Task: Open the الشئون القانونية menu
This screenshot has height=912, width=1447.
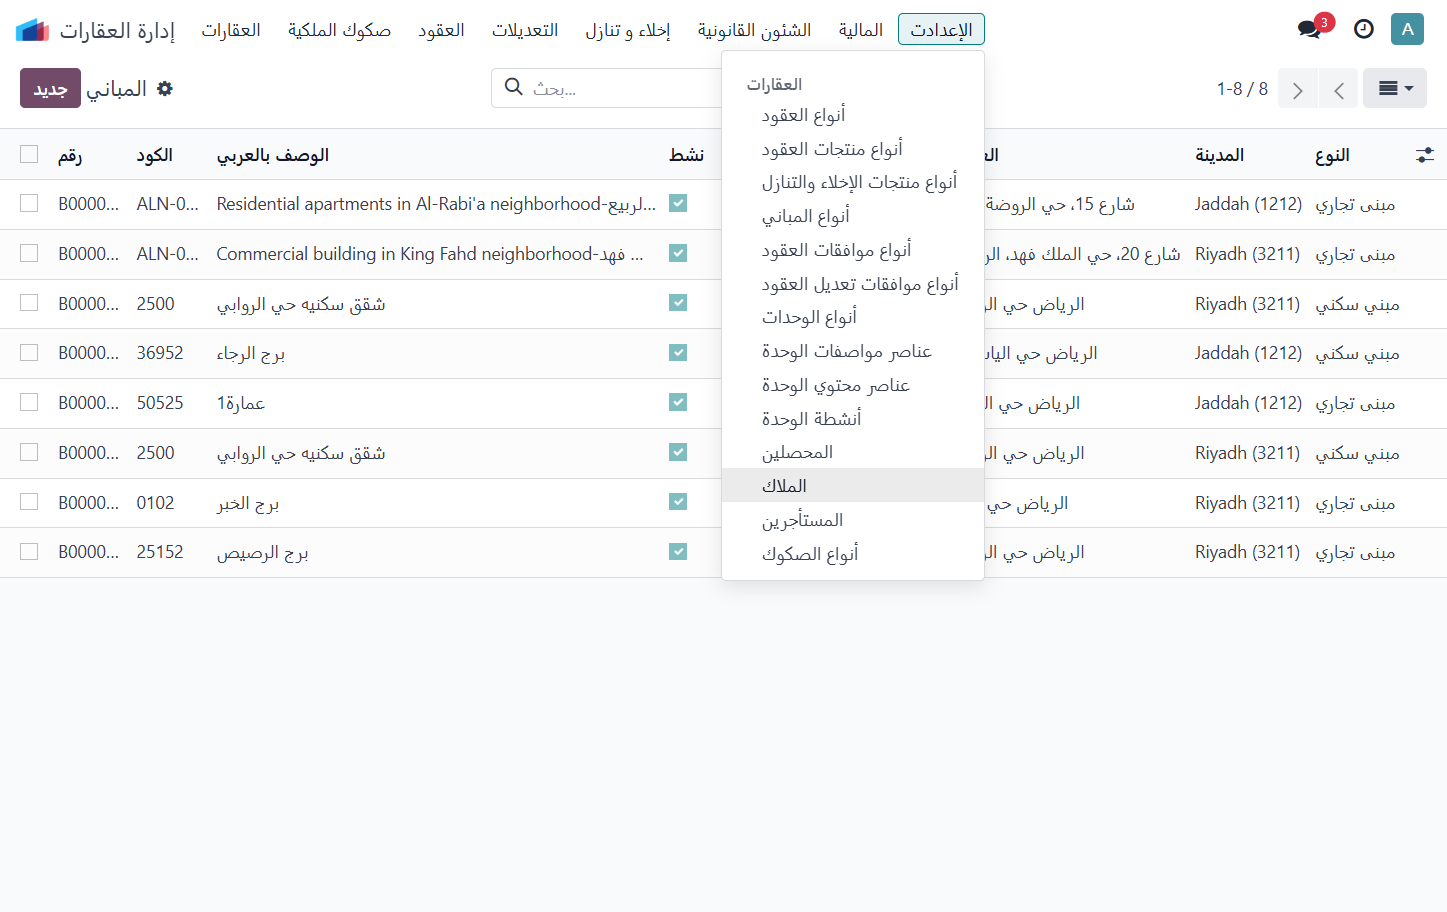Action: (754, 30)
